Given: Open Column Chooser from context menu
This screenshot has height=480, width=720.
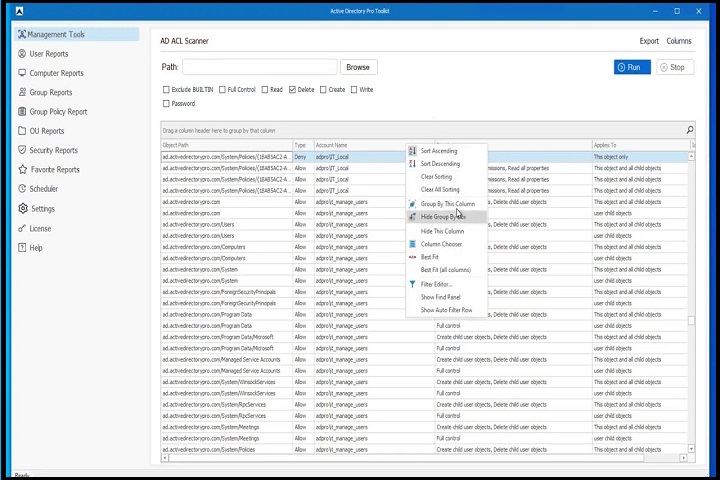Looking at the screenshot, I should click(441, 244).
